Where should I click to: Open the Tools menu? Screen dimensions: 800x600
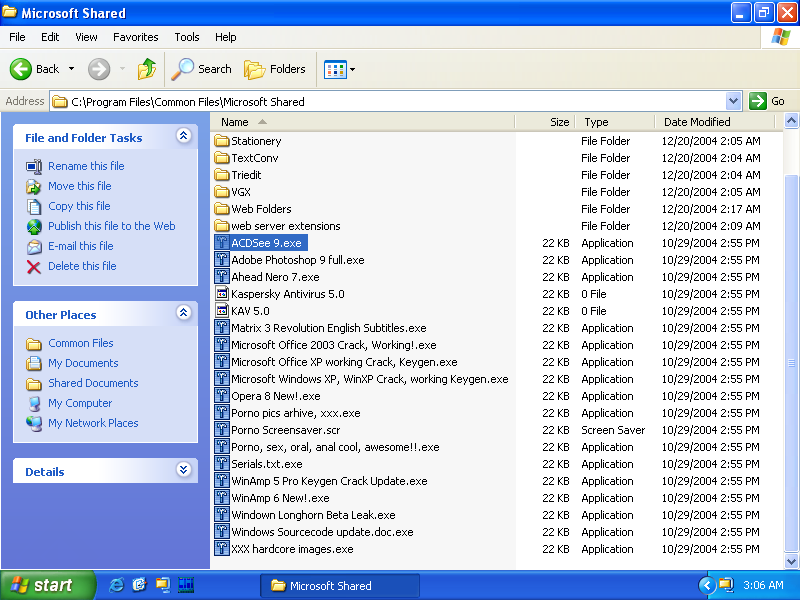pos(187,37)
